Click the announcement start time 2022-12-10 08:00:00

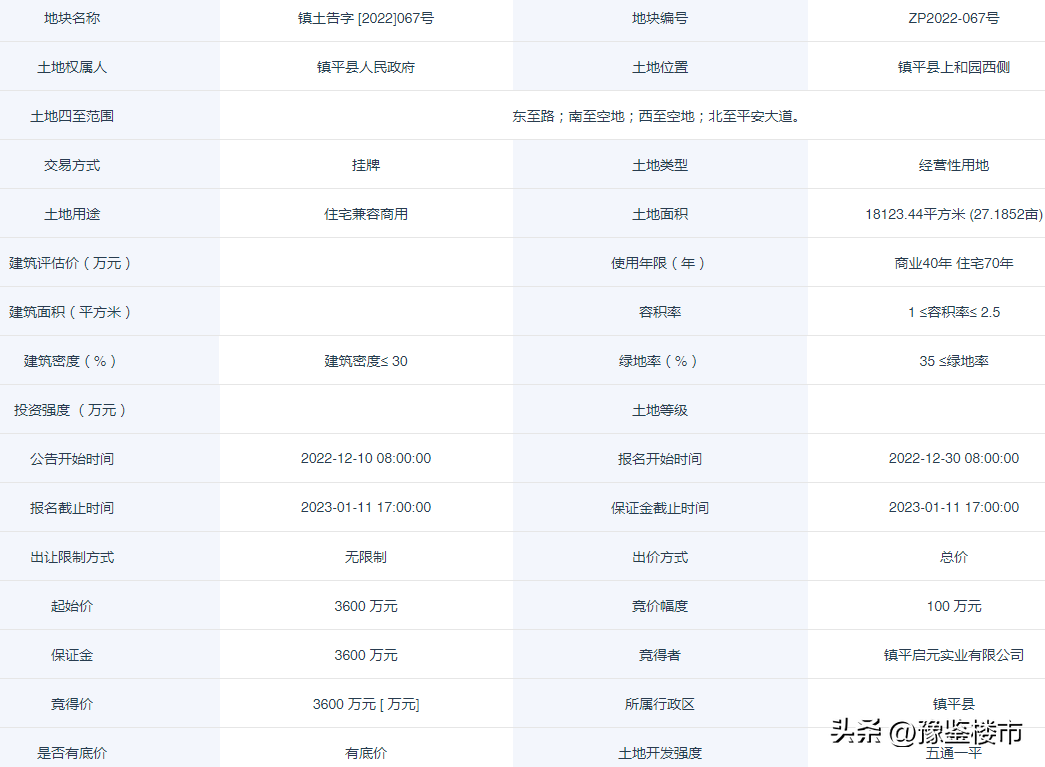[365, 458]
